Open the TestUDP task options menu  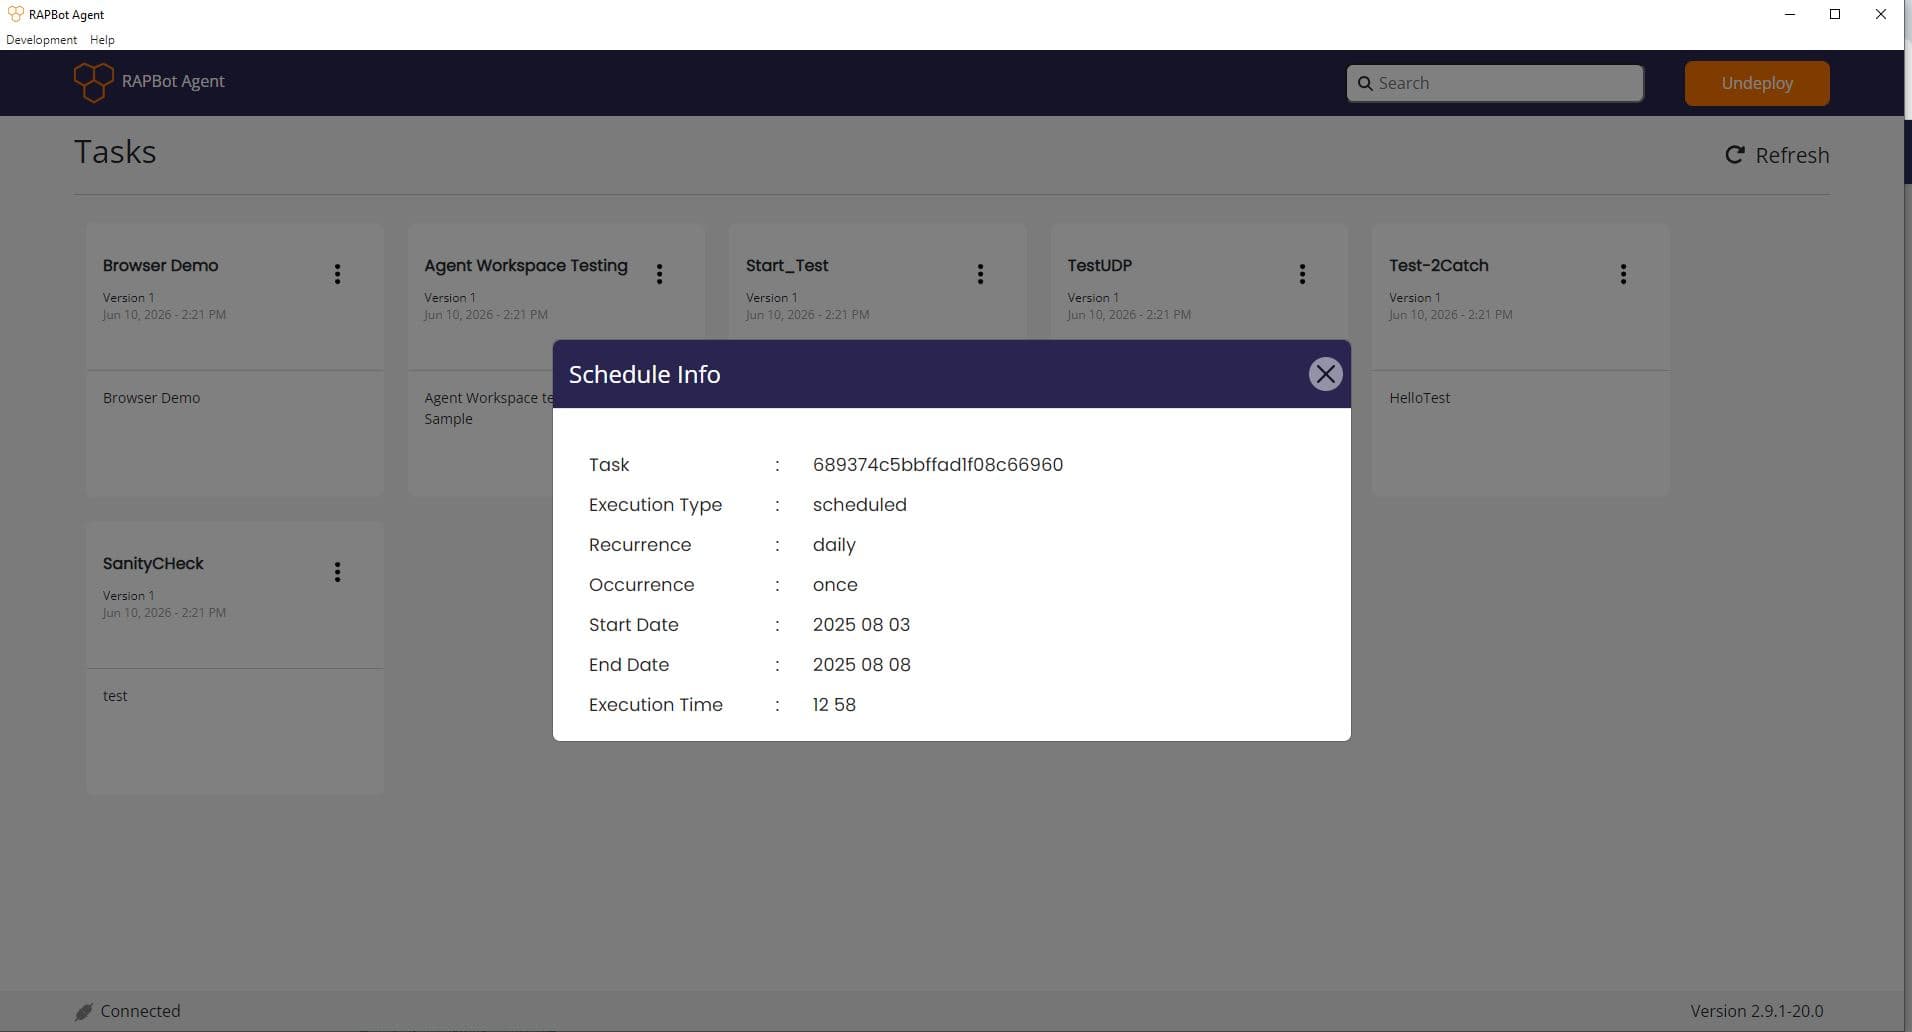click(x=1302, y=274)
